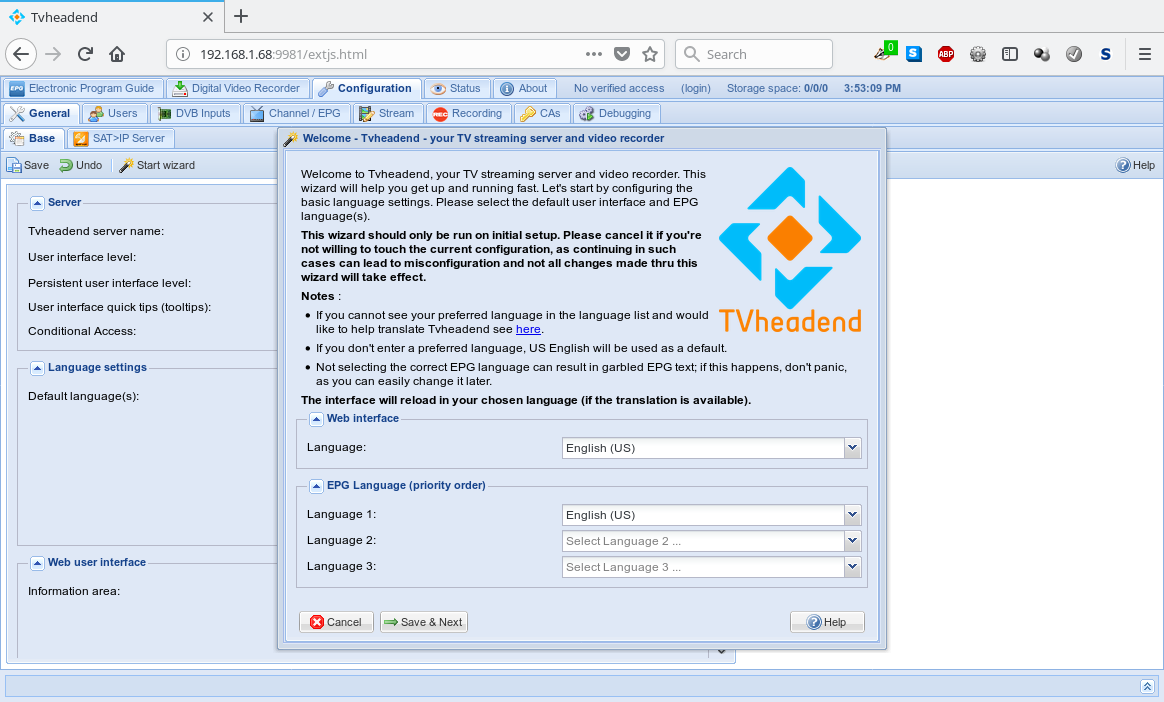The width and height of the screenshot is (1164, 702).
Task: Collapse the Server section
Action: click(37, 203)
